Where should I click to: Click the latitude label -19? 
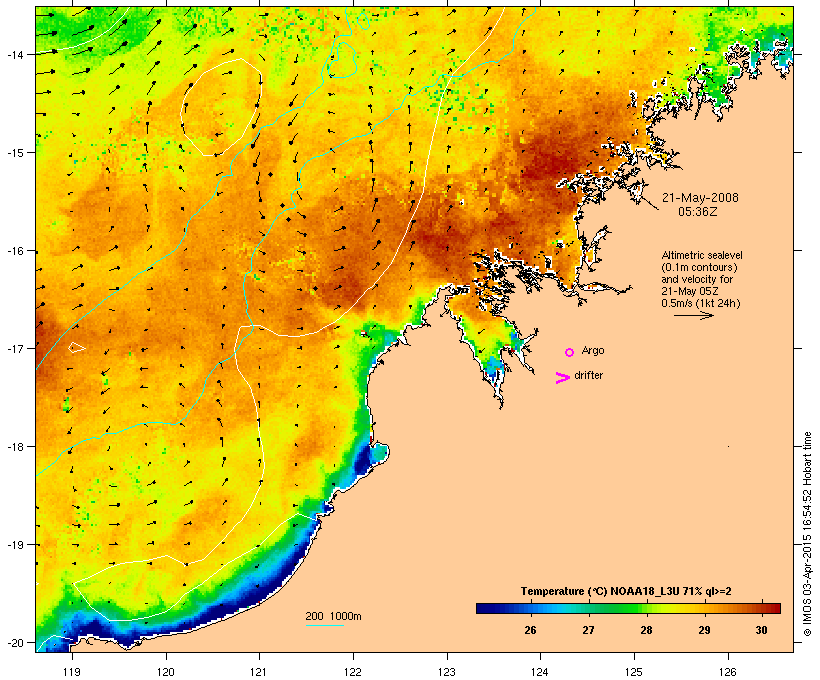coord(15,545)
